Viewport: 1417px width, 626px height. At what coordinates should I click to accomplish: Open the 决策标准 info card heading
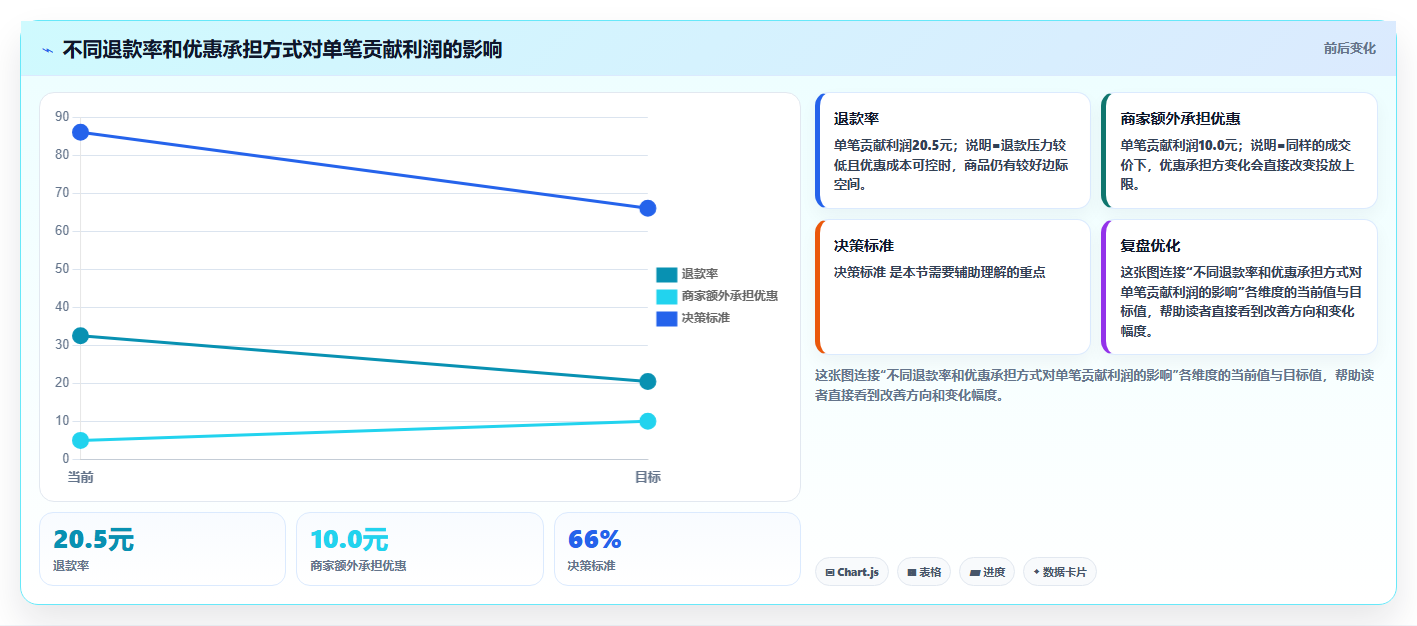tap(864, 245)
